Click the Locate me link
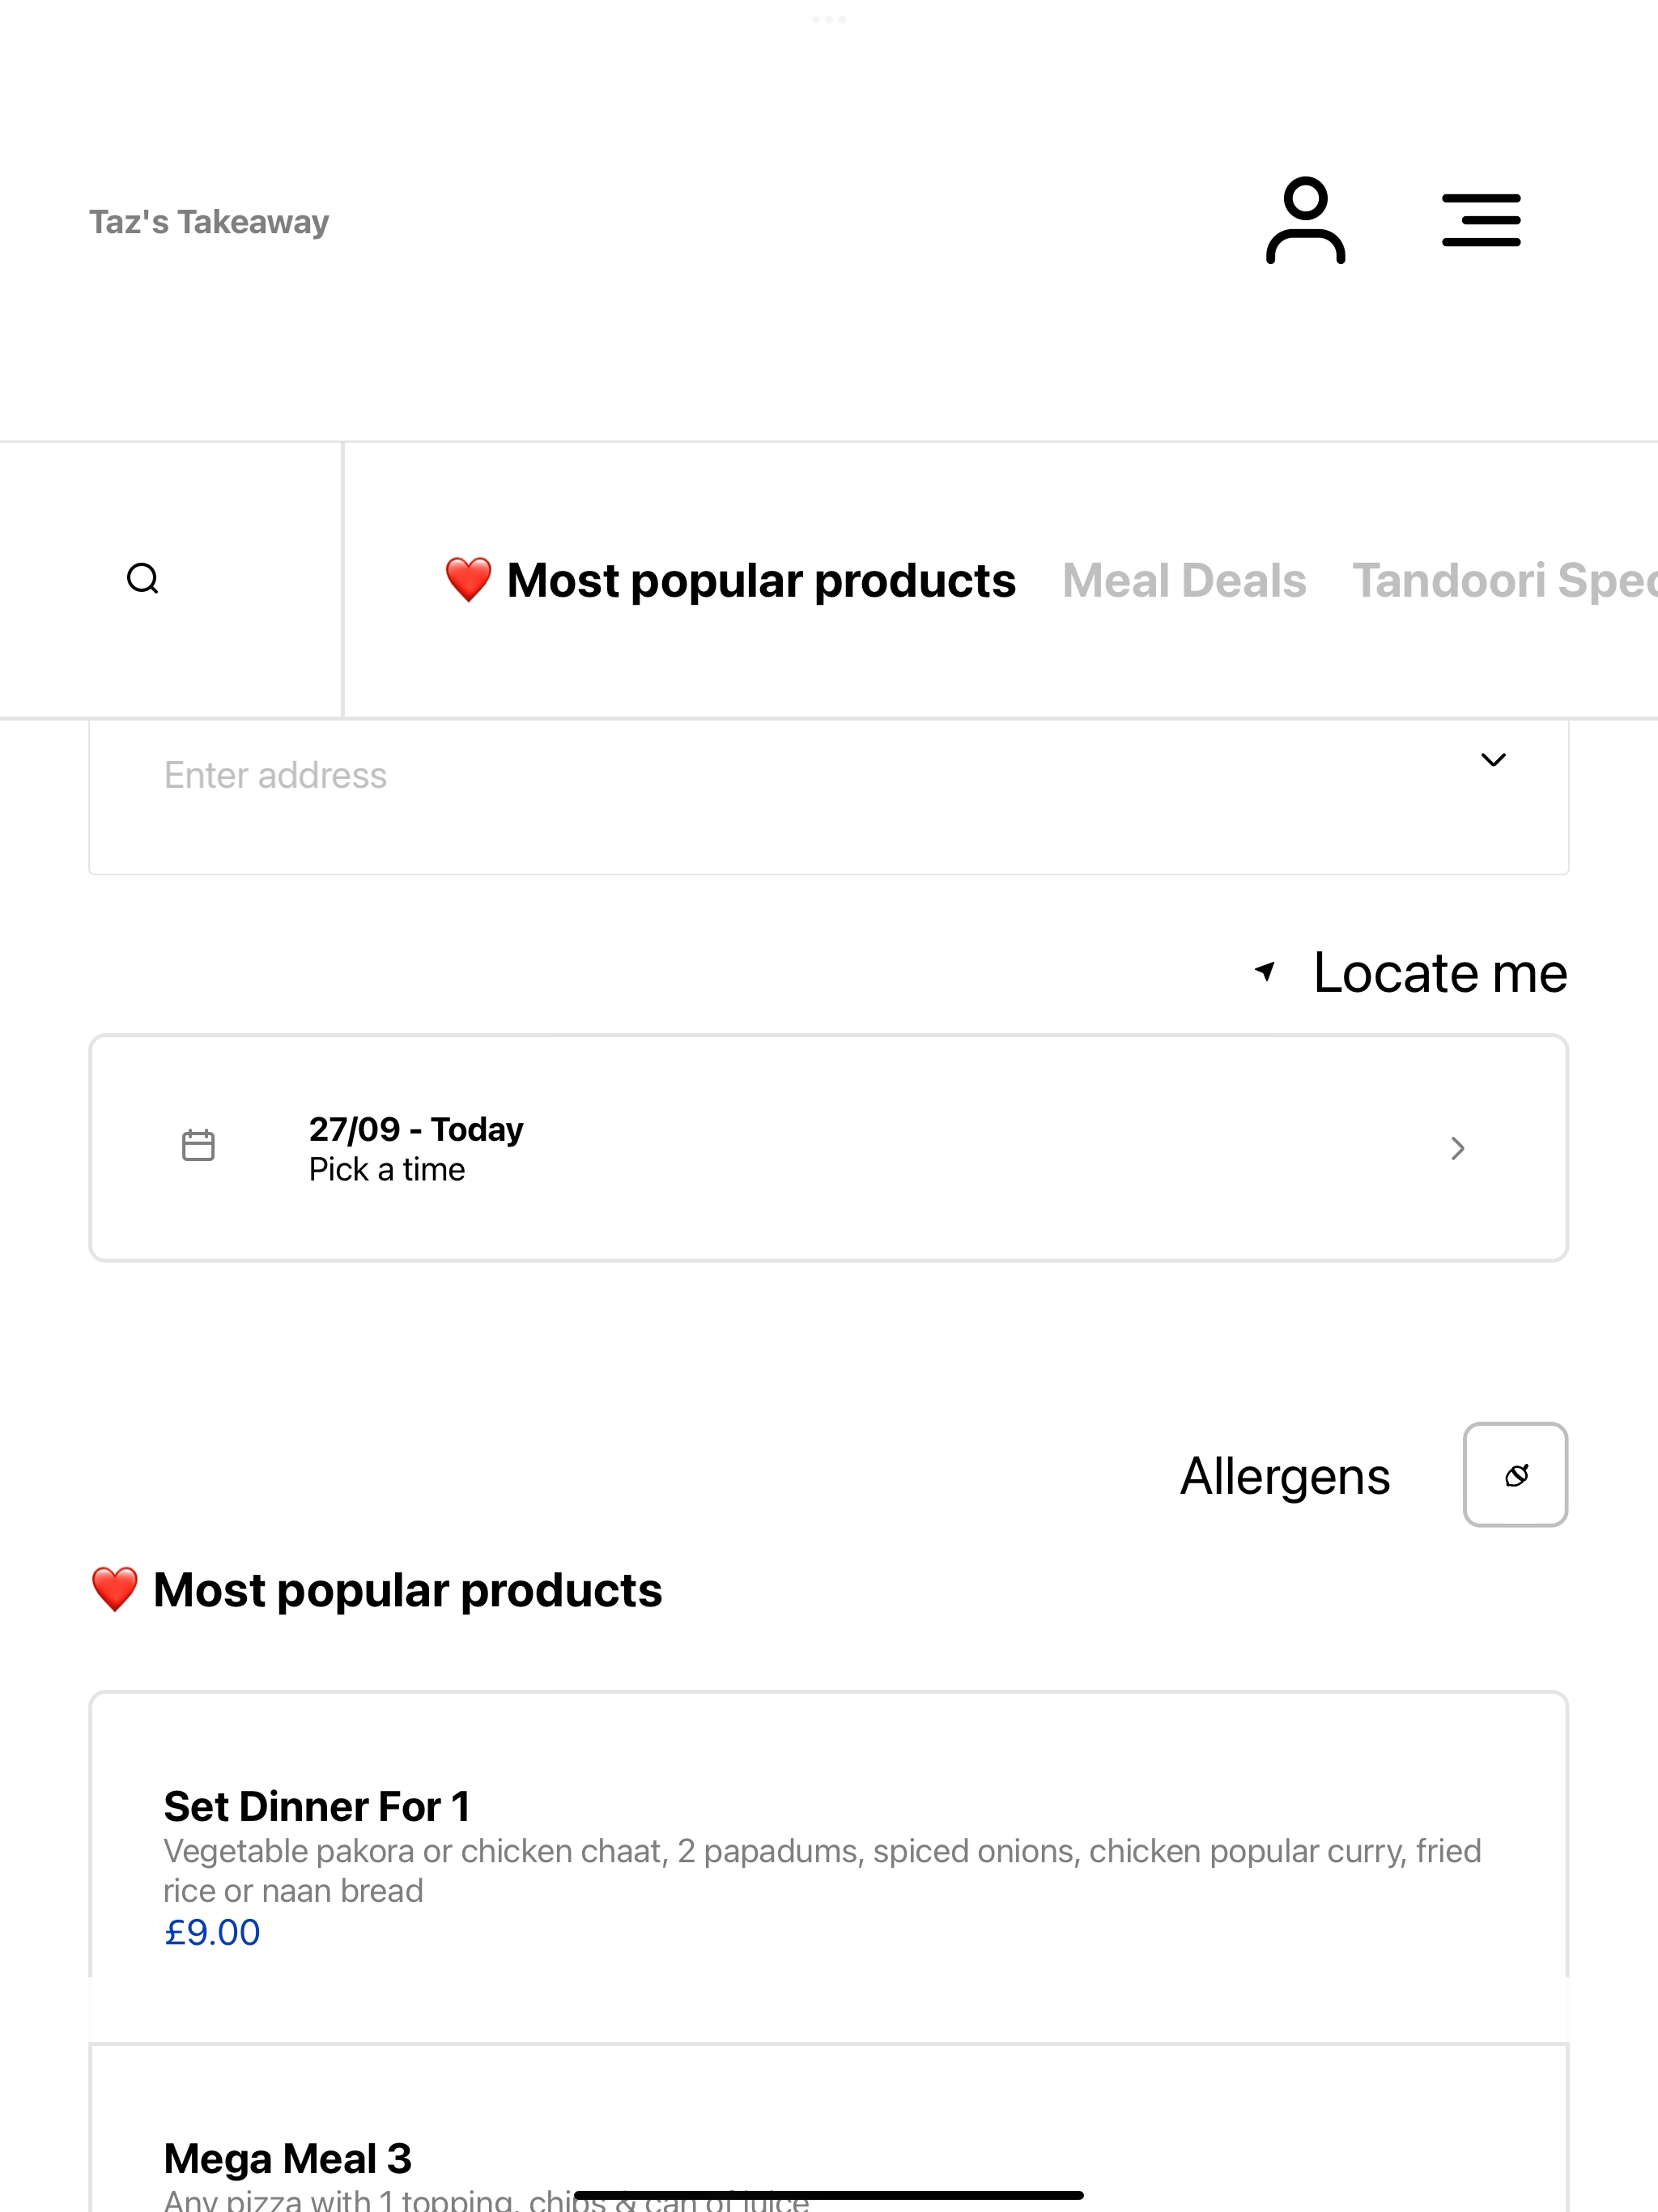Image resolution: width=1658 pixels, height=2212 pixels. (x=1440, y=972)
